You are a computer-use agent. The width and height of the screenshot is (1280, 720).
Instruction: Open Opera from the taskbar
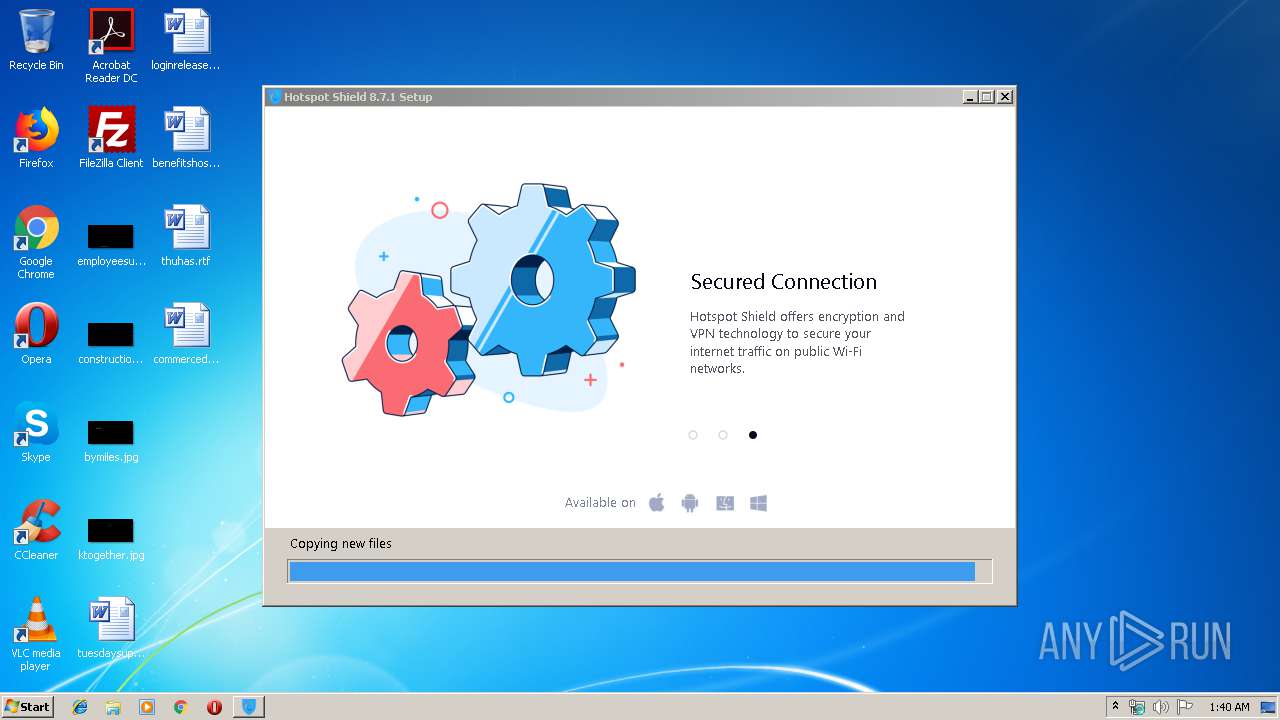point(214,707)
